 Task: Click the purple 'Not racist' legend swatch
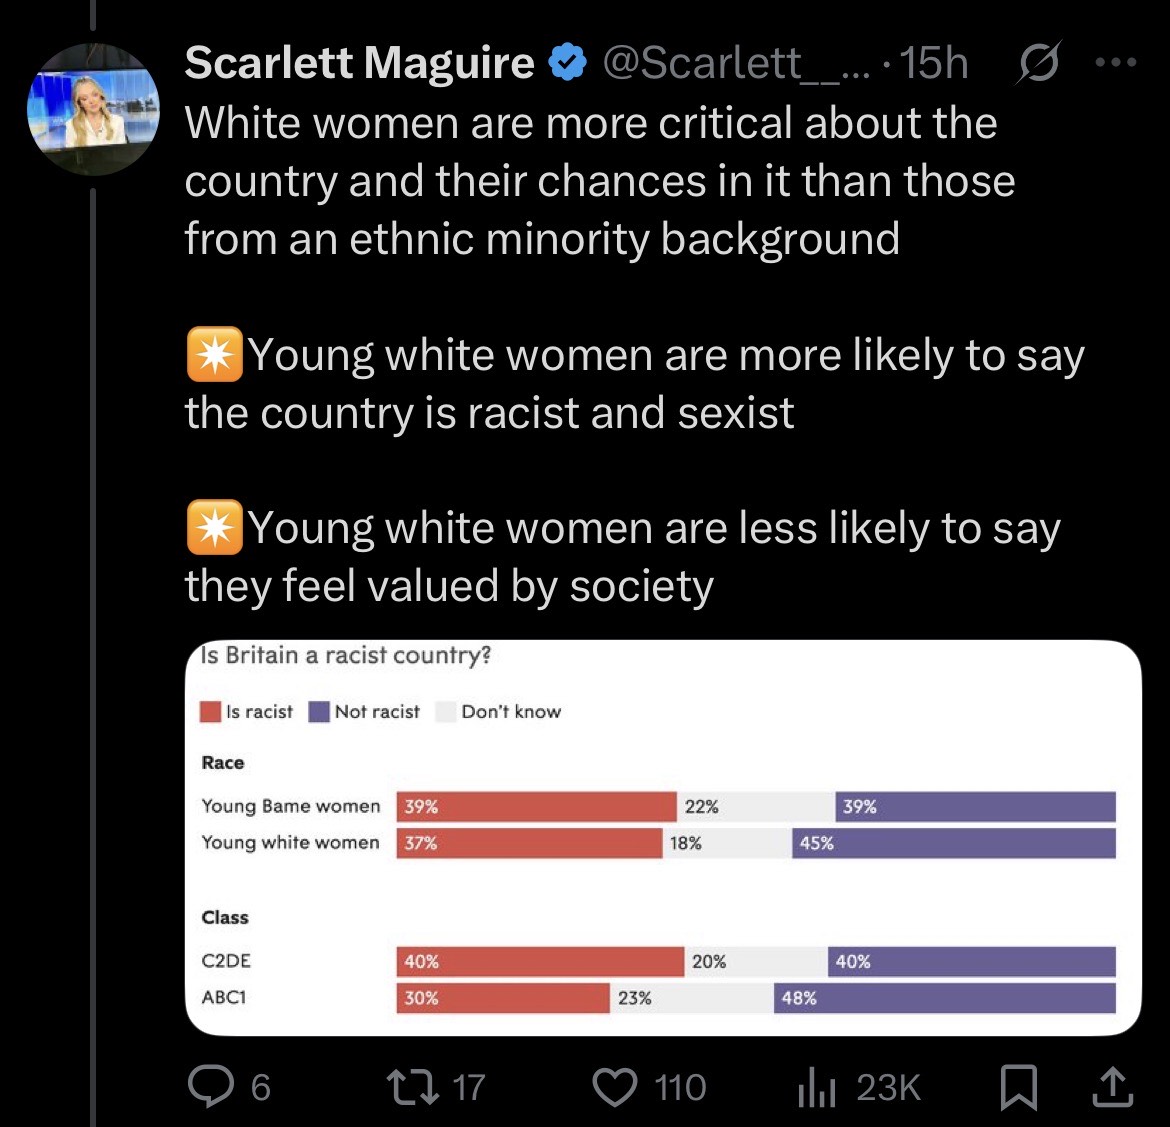[x=319, y=712]
